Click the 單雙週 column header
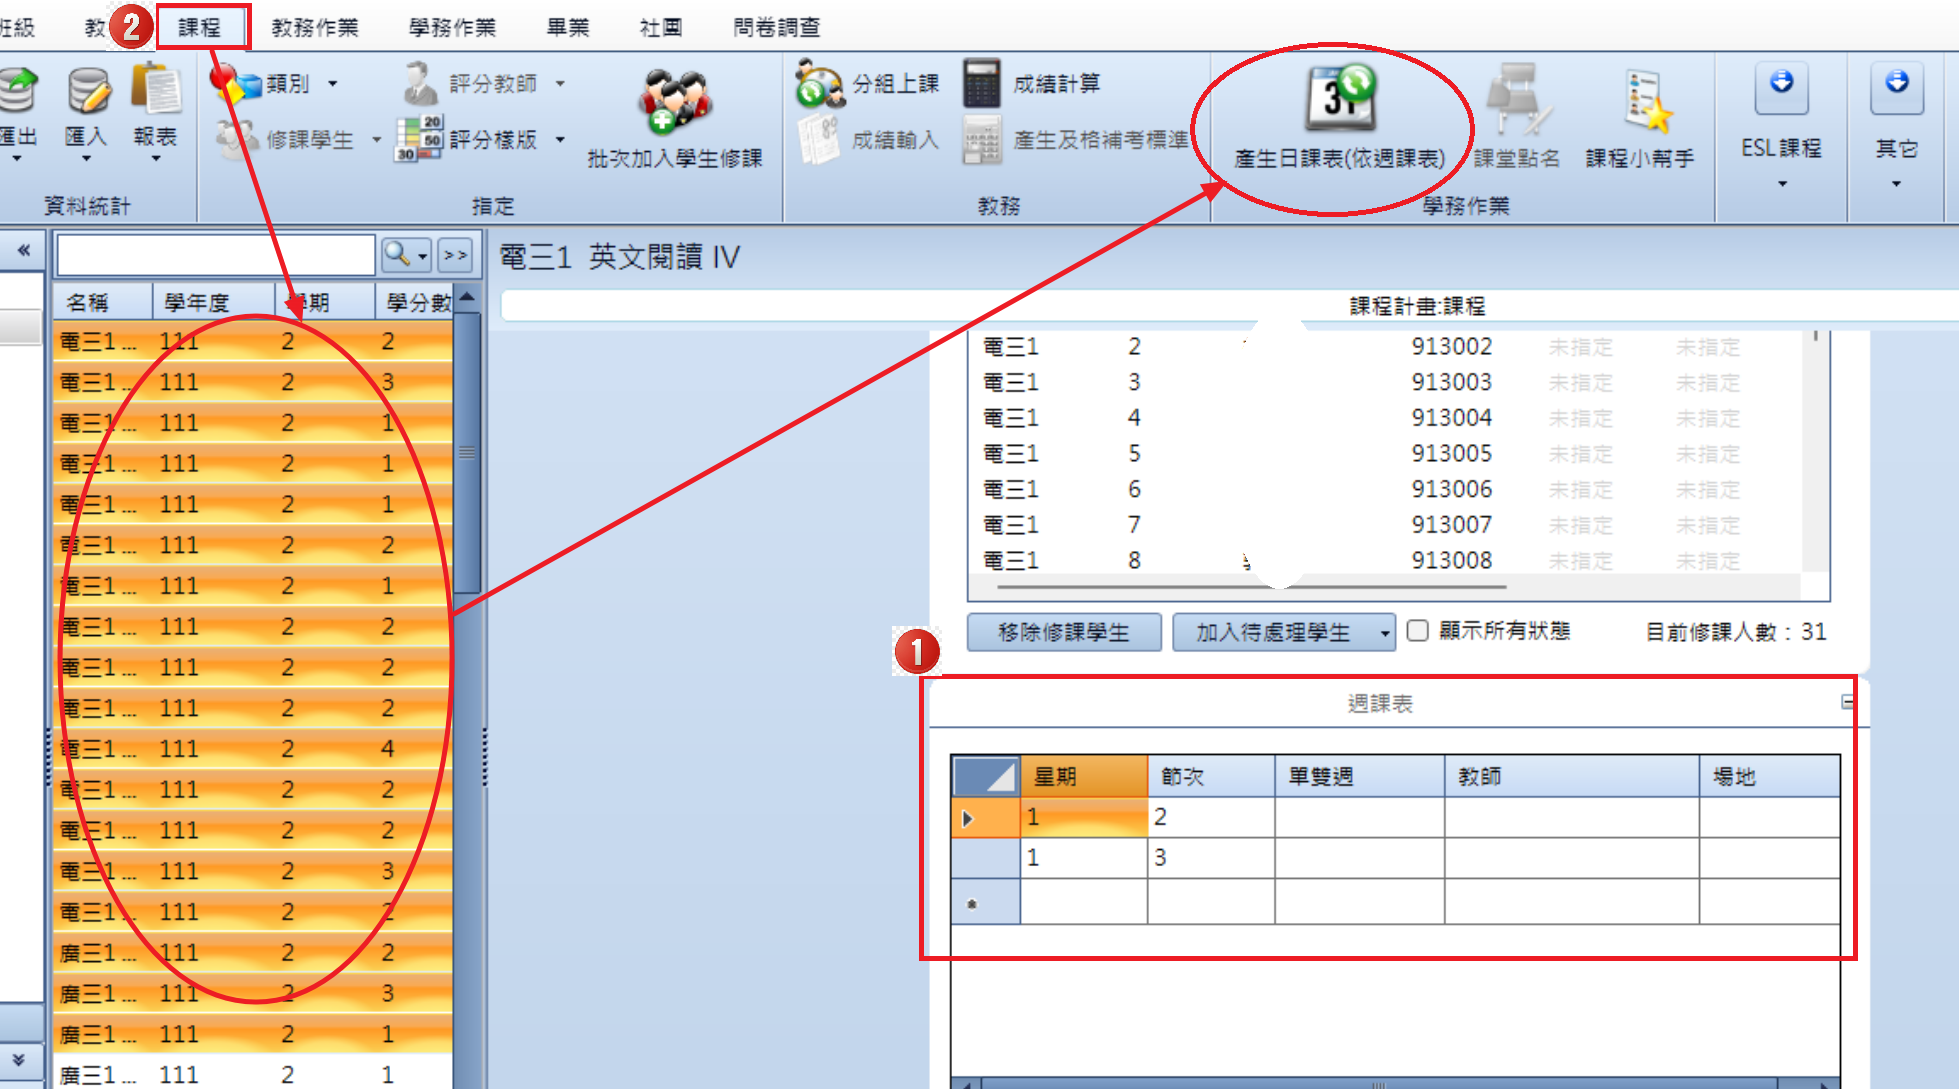1959x1089 pixels. [1360, 776]
